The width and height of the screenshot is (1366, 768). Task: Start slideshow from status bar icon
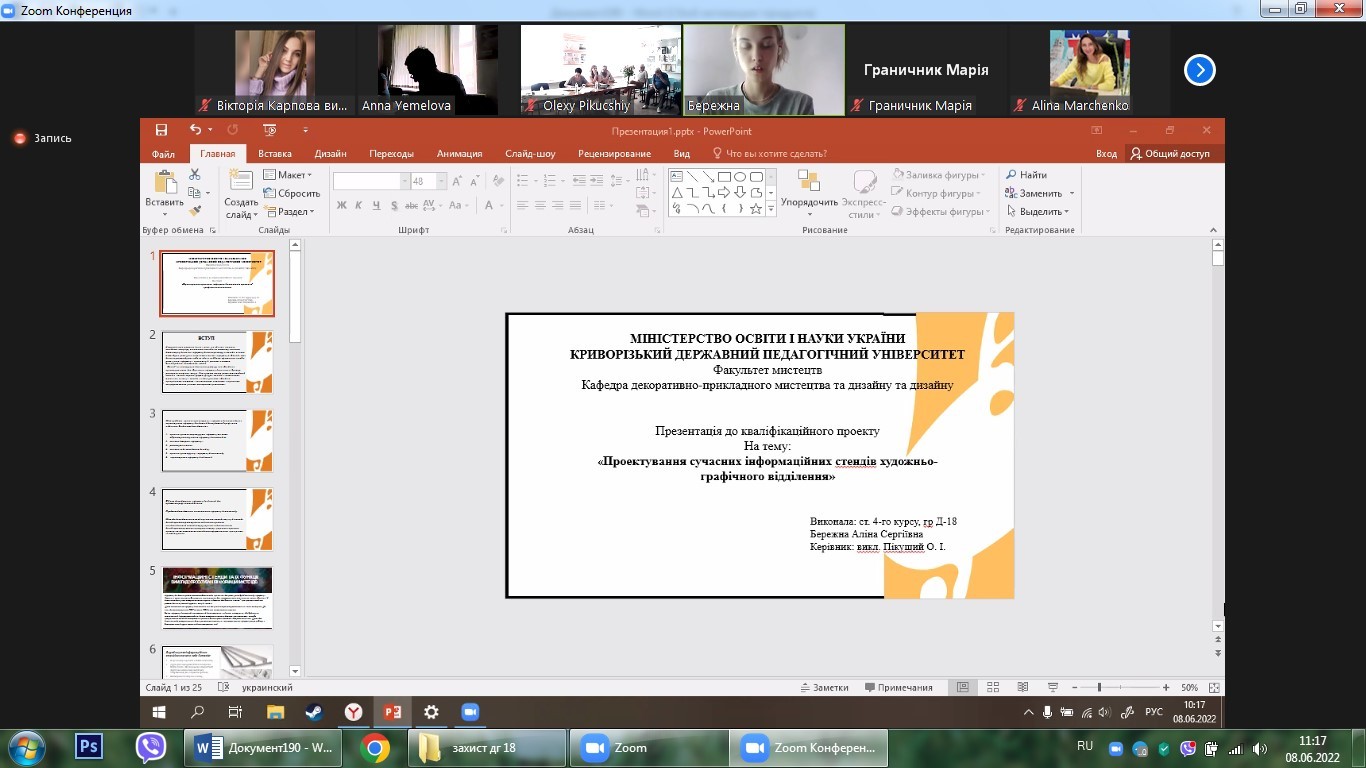[x=1053, y=687]
